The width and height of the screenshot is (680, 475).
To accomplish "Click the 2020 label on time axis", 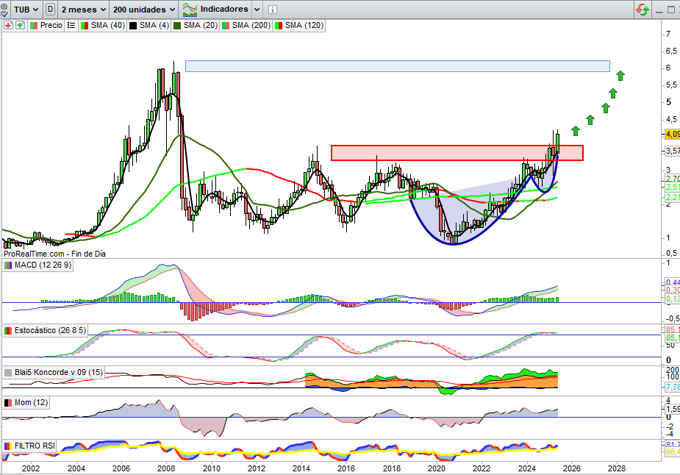I will (437, 468).
